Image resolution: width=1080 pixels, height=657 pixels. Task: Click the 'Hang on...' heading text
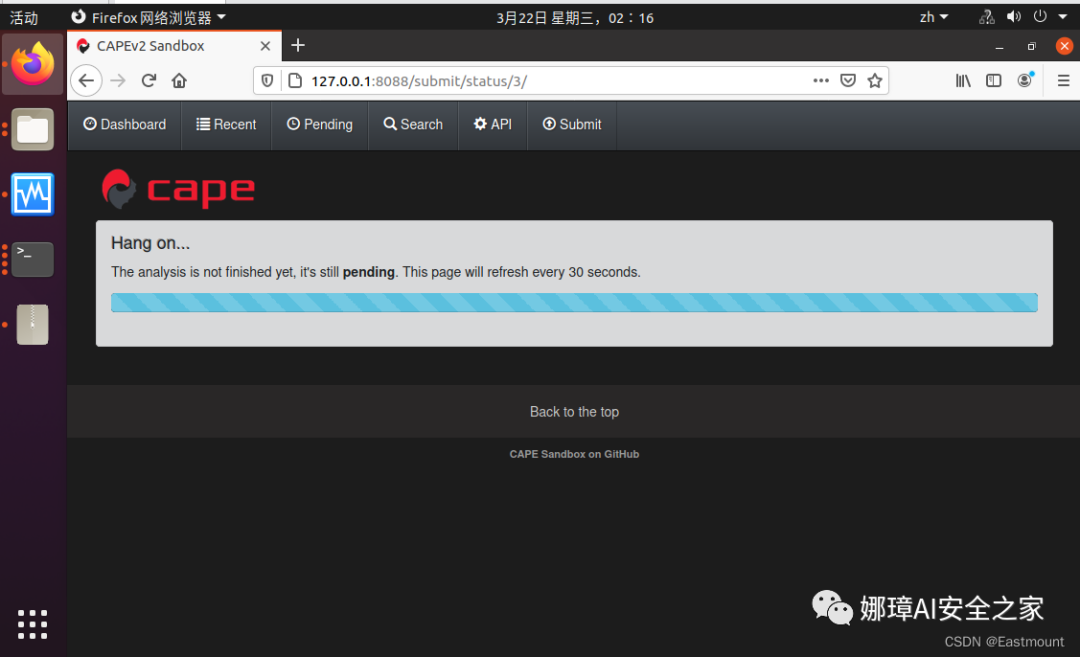pyautogui.click(x=150, y=243)
